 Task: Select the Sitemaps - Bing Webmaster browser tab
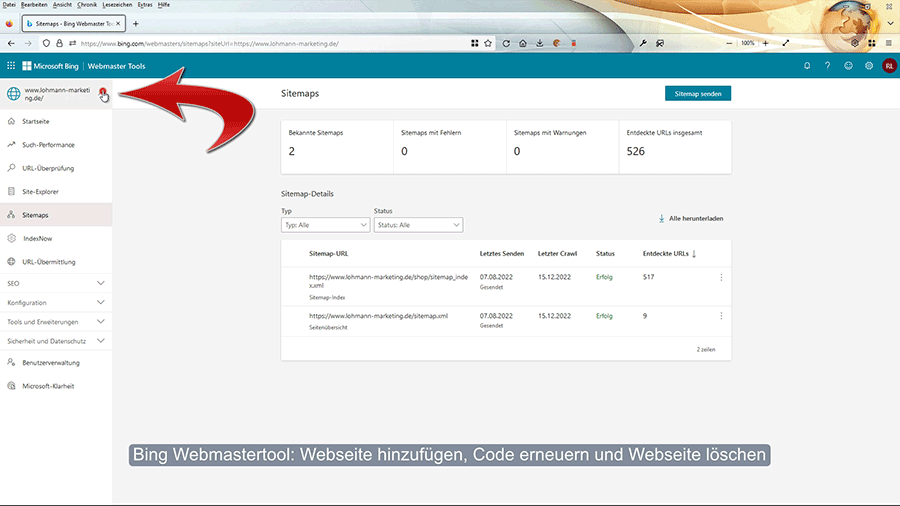click(x=73, y=24)
